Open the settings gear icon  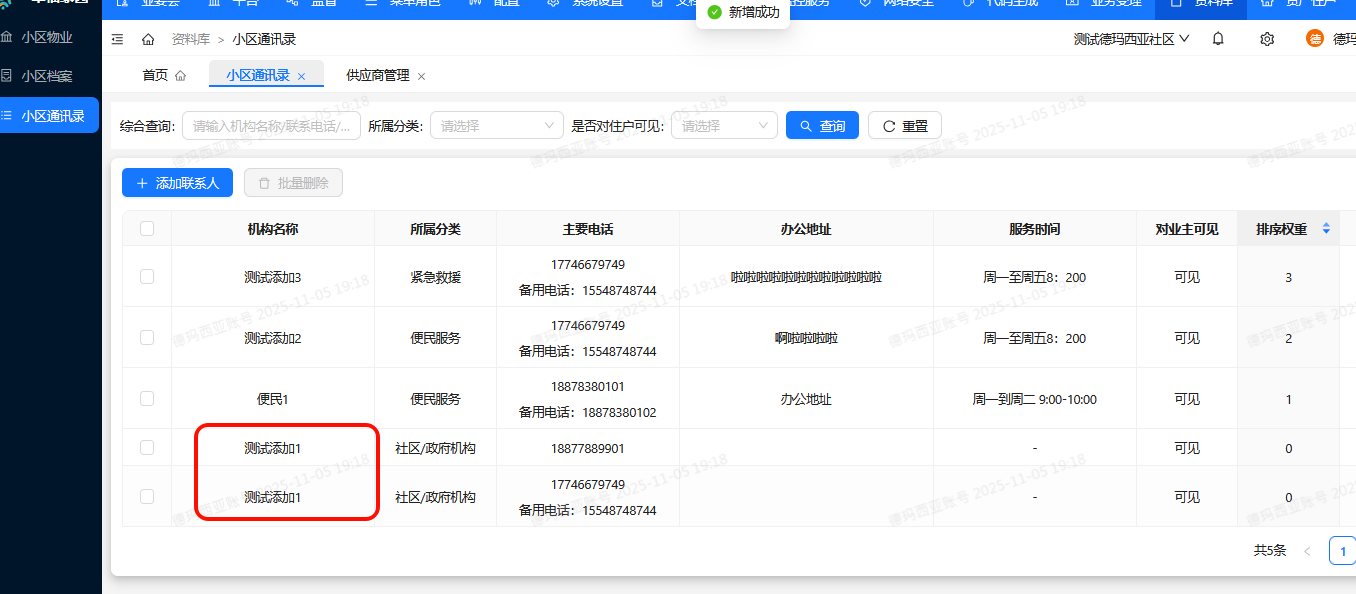click(x=1267, y=39)
